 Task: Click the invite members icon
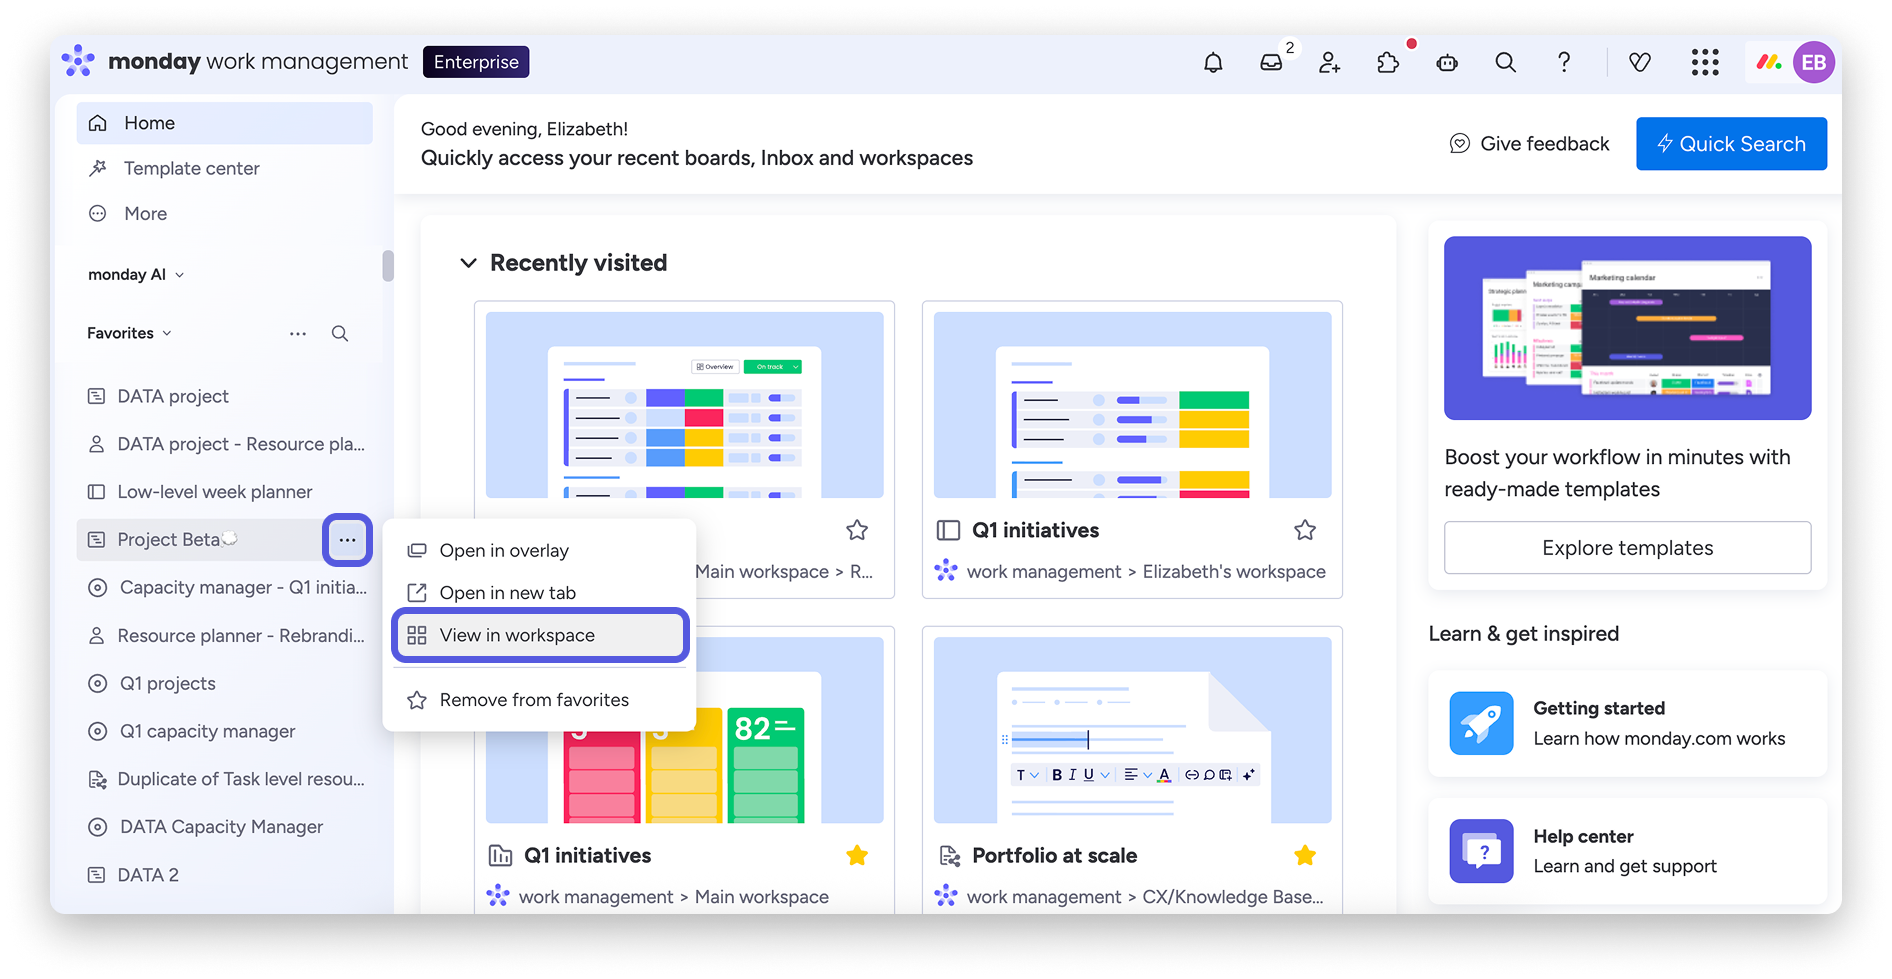(1329, 63)
